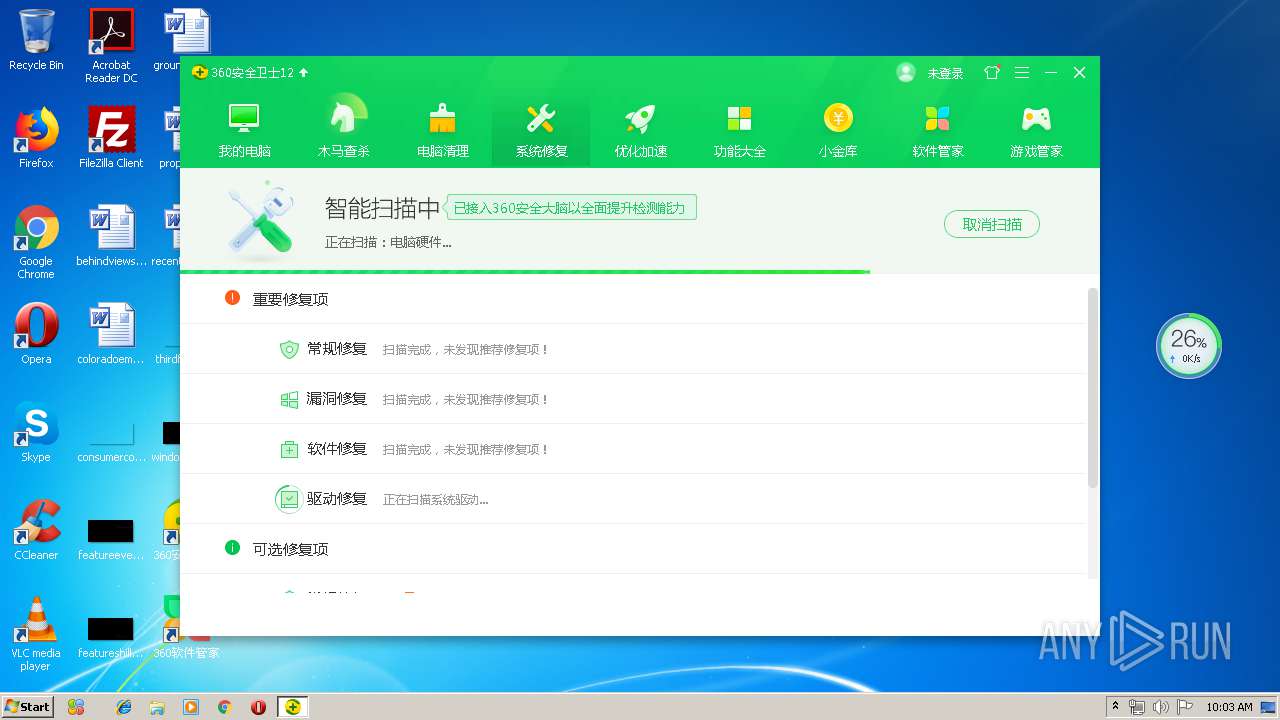Select the 驱动修复 row

click(x=634, y=499)
